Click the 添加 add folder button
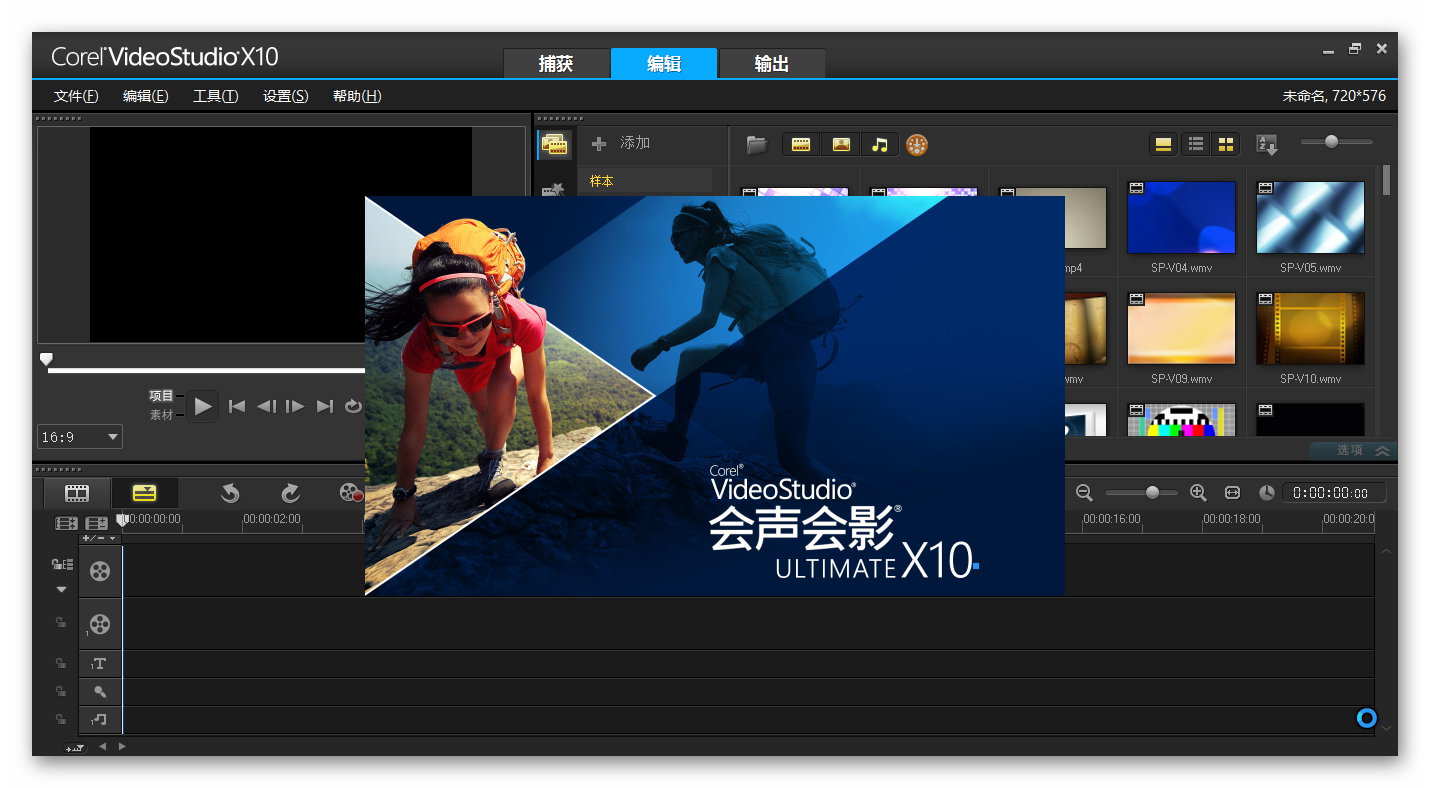1430x788 pixels. (x=622, y=143)
